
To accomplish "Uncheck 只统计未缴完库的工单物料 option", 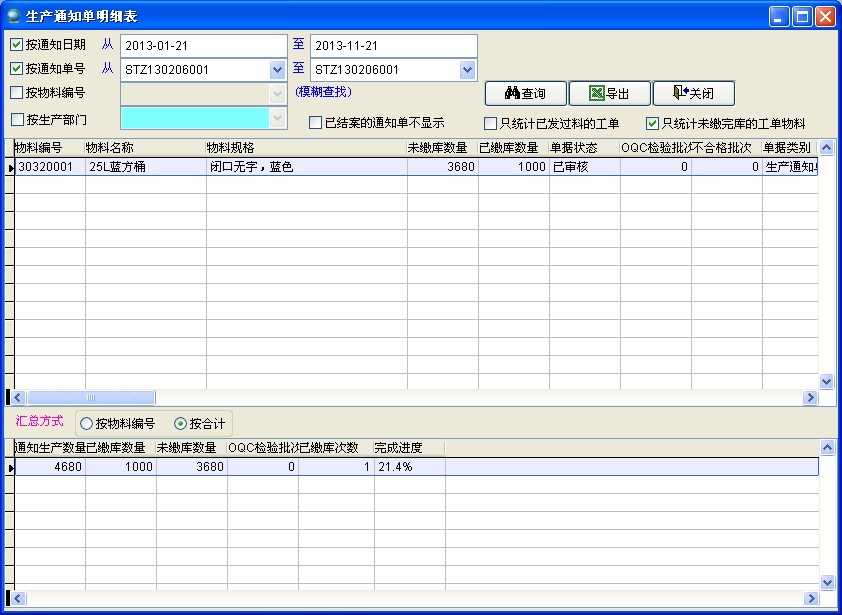I will [x=653, y=124].
